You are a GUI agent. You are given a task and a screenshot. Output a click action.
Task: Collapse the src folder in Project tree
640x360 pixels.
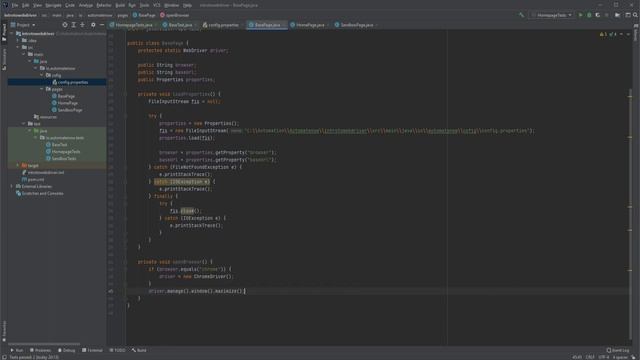click(x=18, y=47)
